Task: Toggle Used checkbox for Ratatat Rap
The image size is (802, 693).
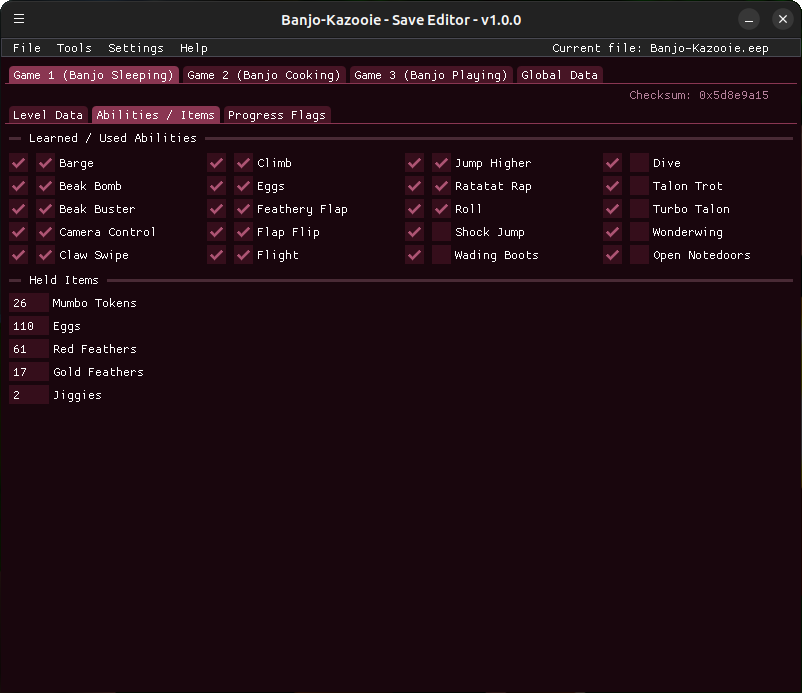Action: click(441, 186)
